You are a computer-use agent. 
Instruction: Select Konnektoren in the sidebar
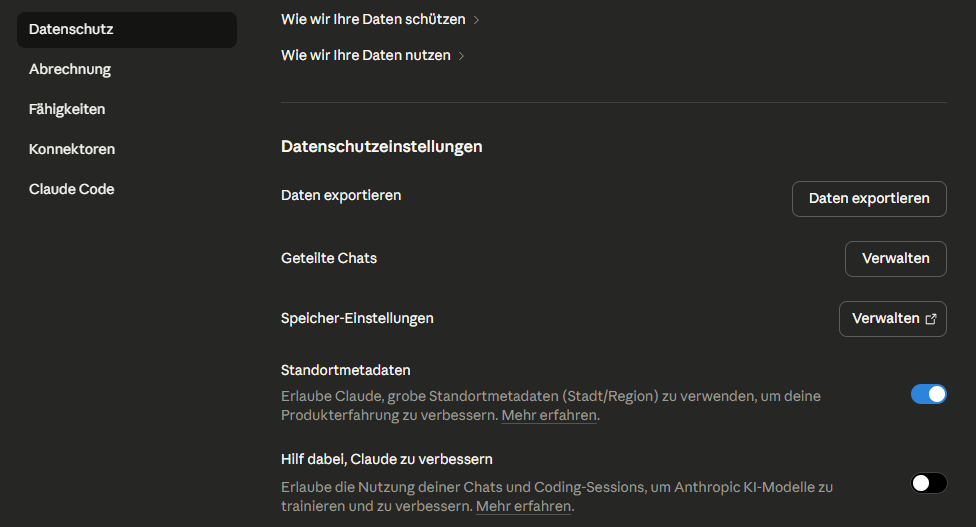point(72,149)
